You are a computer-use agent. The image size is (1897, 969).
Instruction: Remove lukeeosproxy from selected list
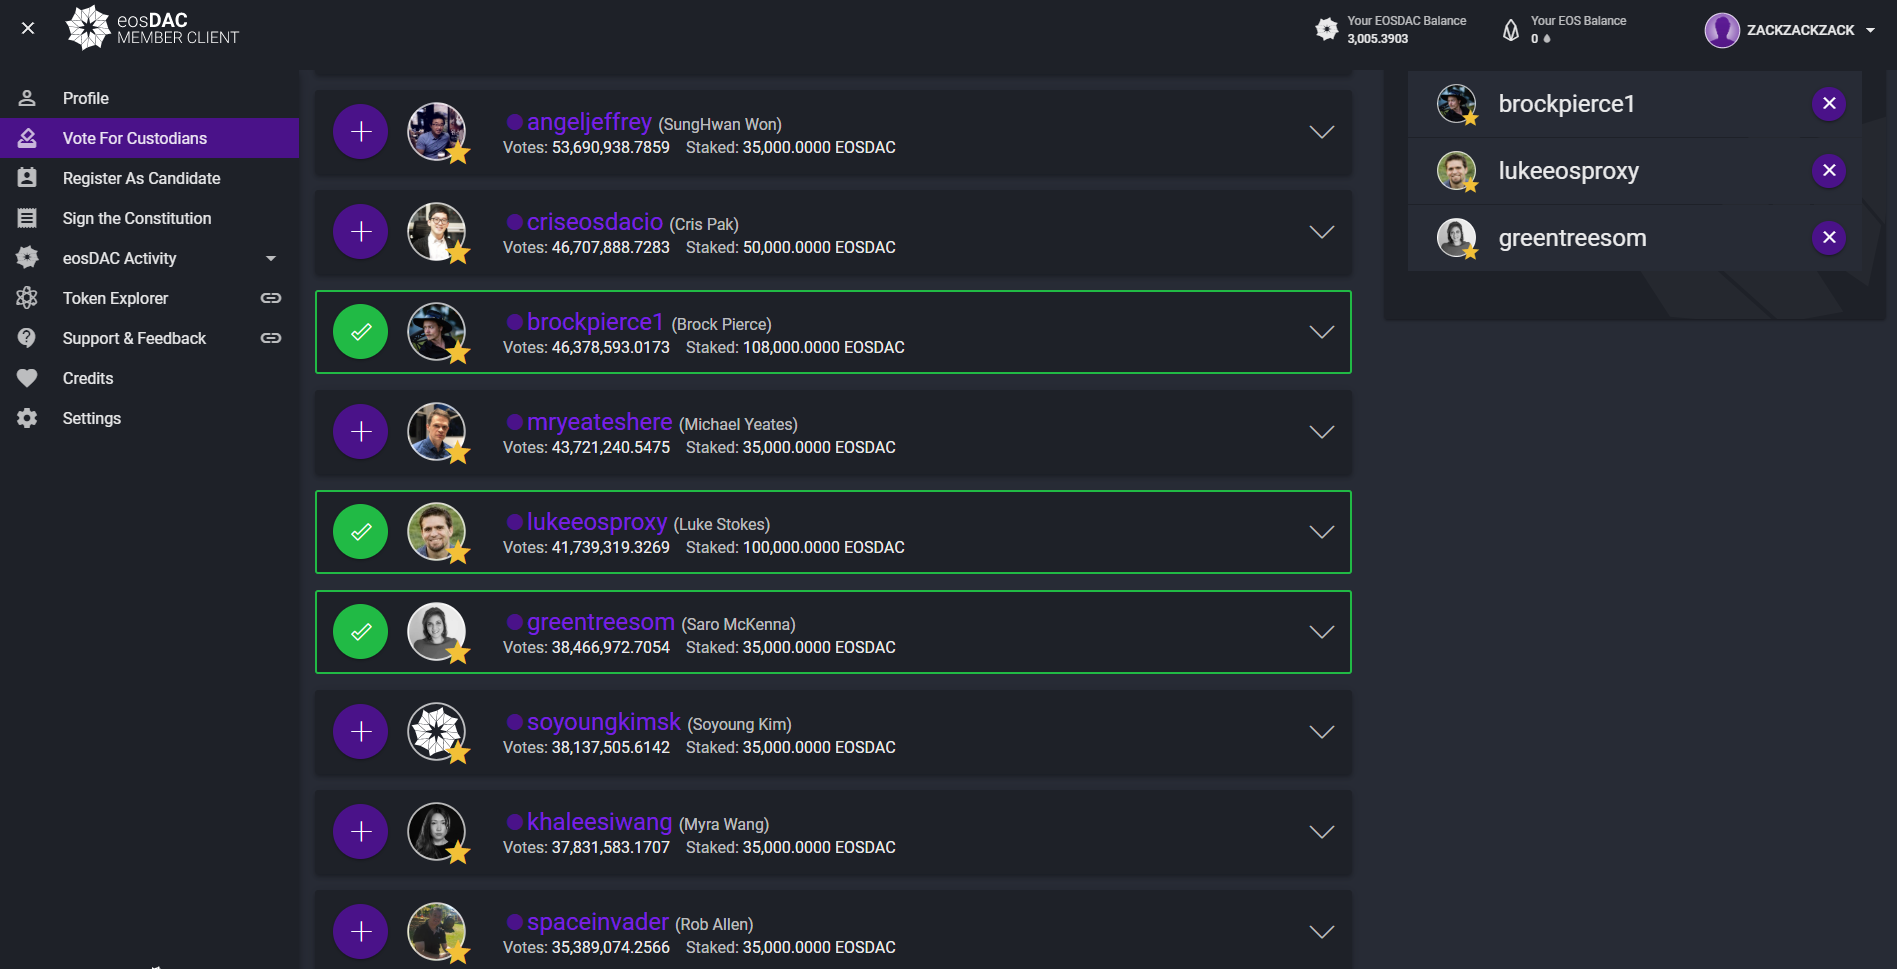click(1829, 171)
